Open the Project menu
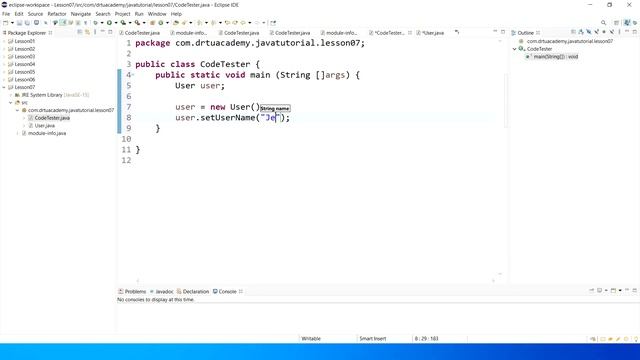The image size is (640, 360). point(122,14)
